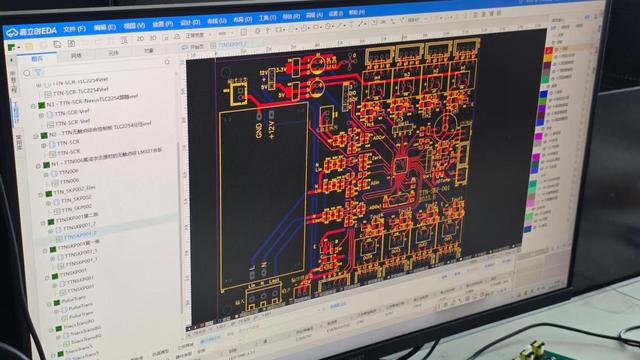The width and height of the screenshot is (640, 360).
Task: Collapse the N1 - TTN006 project node
Action: coord(38,166)
